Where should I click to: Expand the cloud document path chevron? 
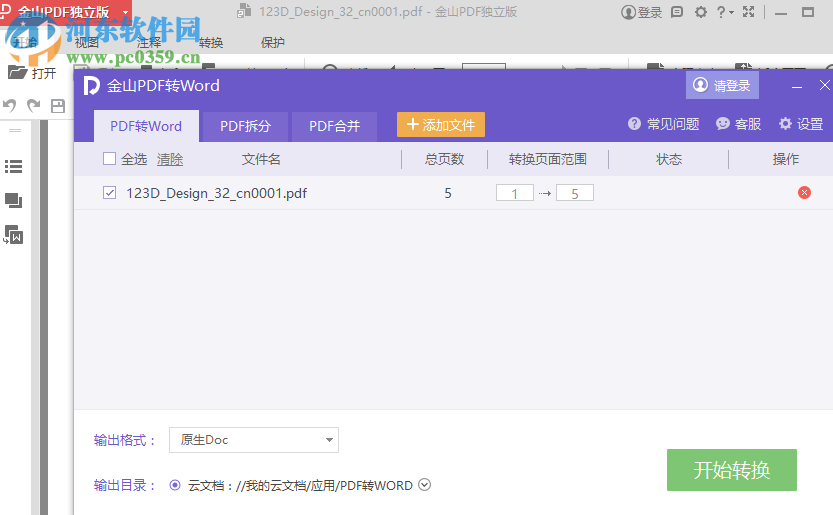point(424,485)
